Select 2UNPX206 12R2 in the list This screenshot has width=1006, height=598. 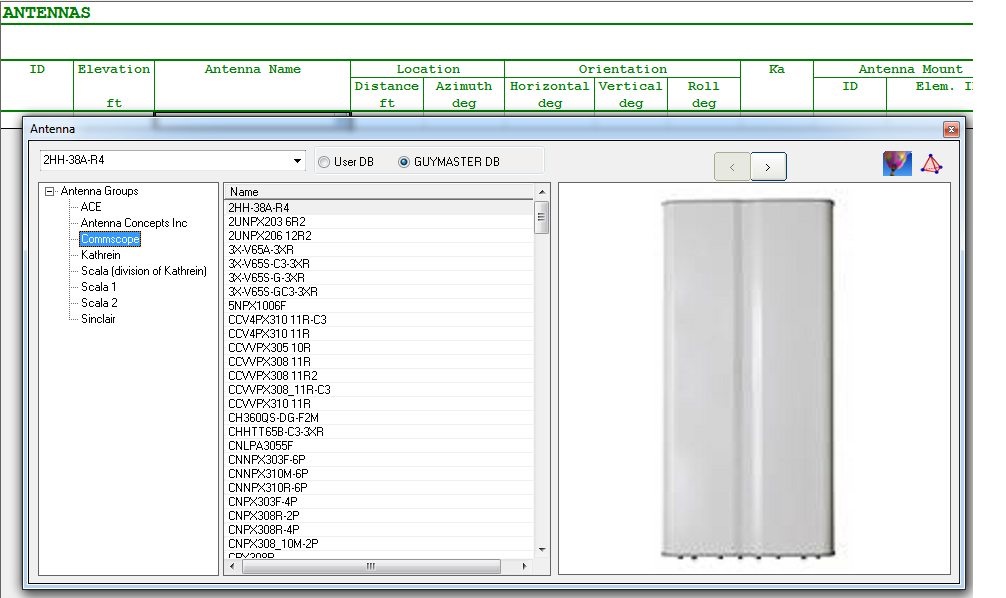click(379, 235)
